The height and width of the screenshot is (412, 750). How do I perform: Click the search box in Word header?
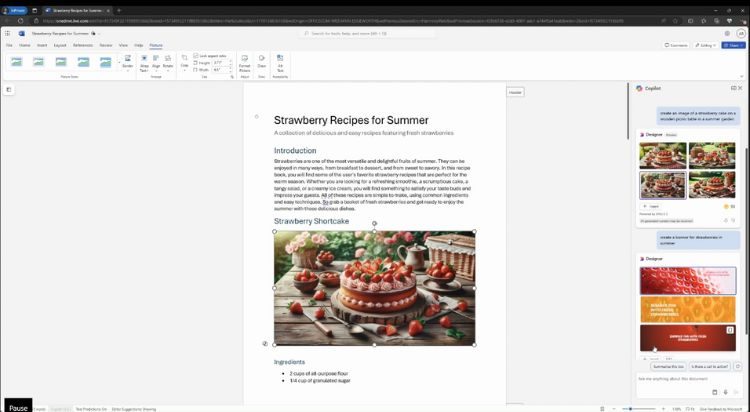[x=368, y=33]
